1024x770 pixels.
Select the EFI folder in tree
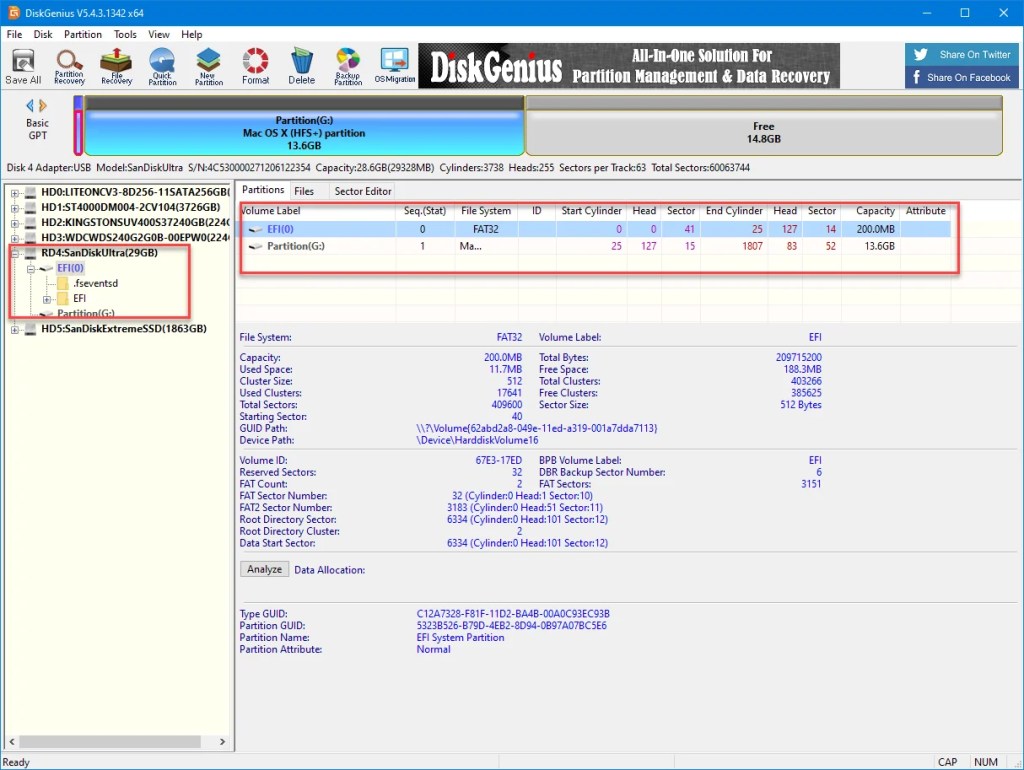coord(79,298)
